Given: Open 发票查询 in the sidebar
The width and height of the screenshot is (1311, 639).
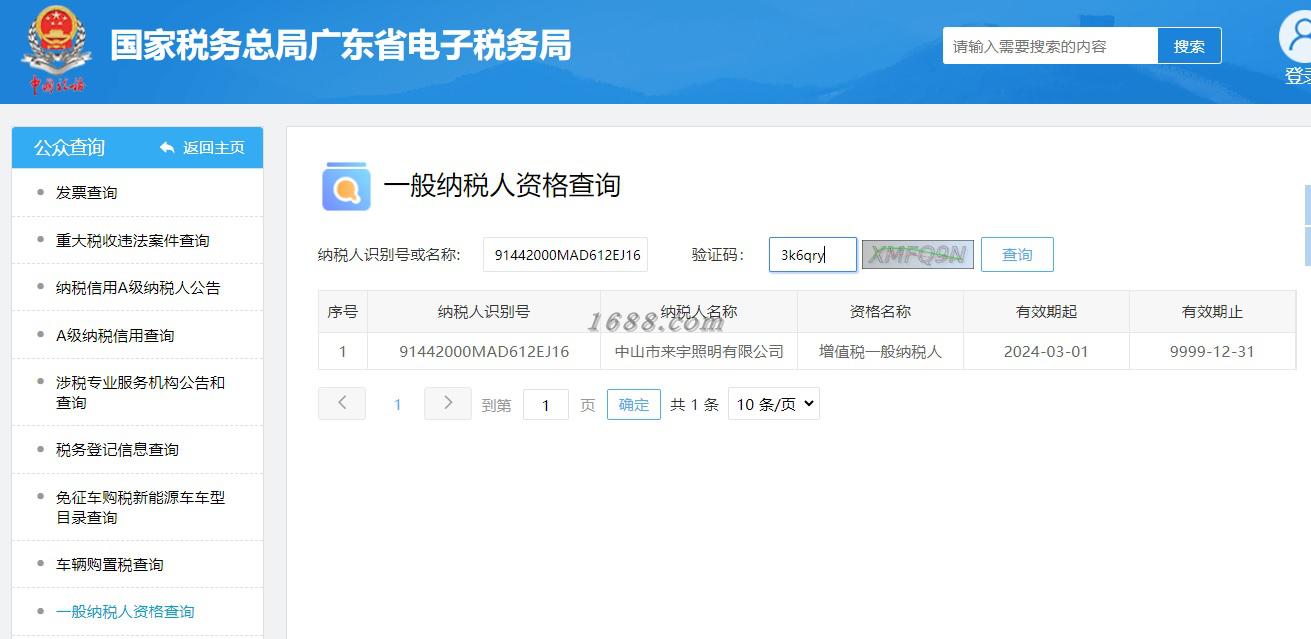Looking at the screenshot, I should pos(86,193).
